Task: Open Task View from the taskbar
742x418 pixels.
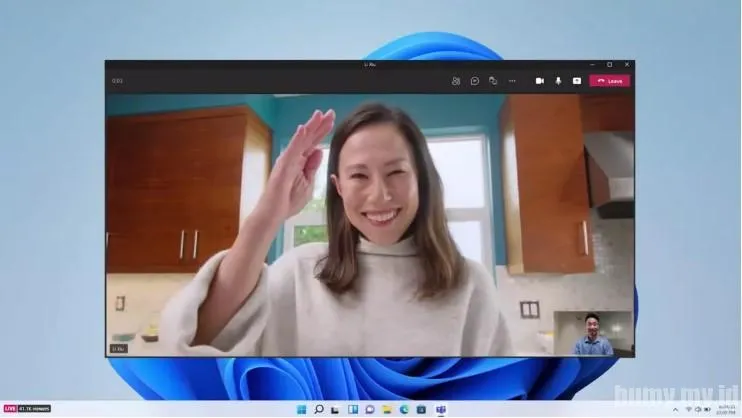Action: pos(335,409)
